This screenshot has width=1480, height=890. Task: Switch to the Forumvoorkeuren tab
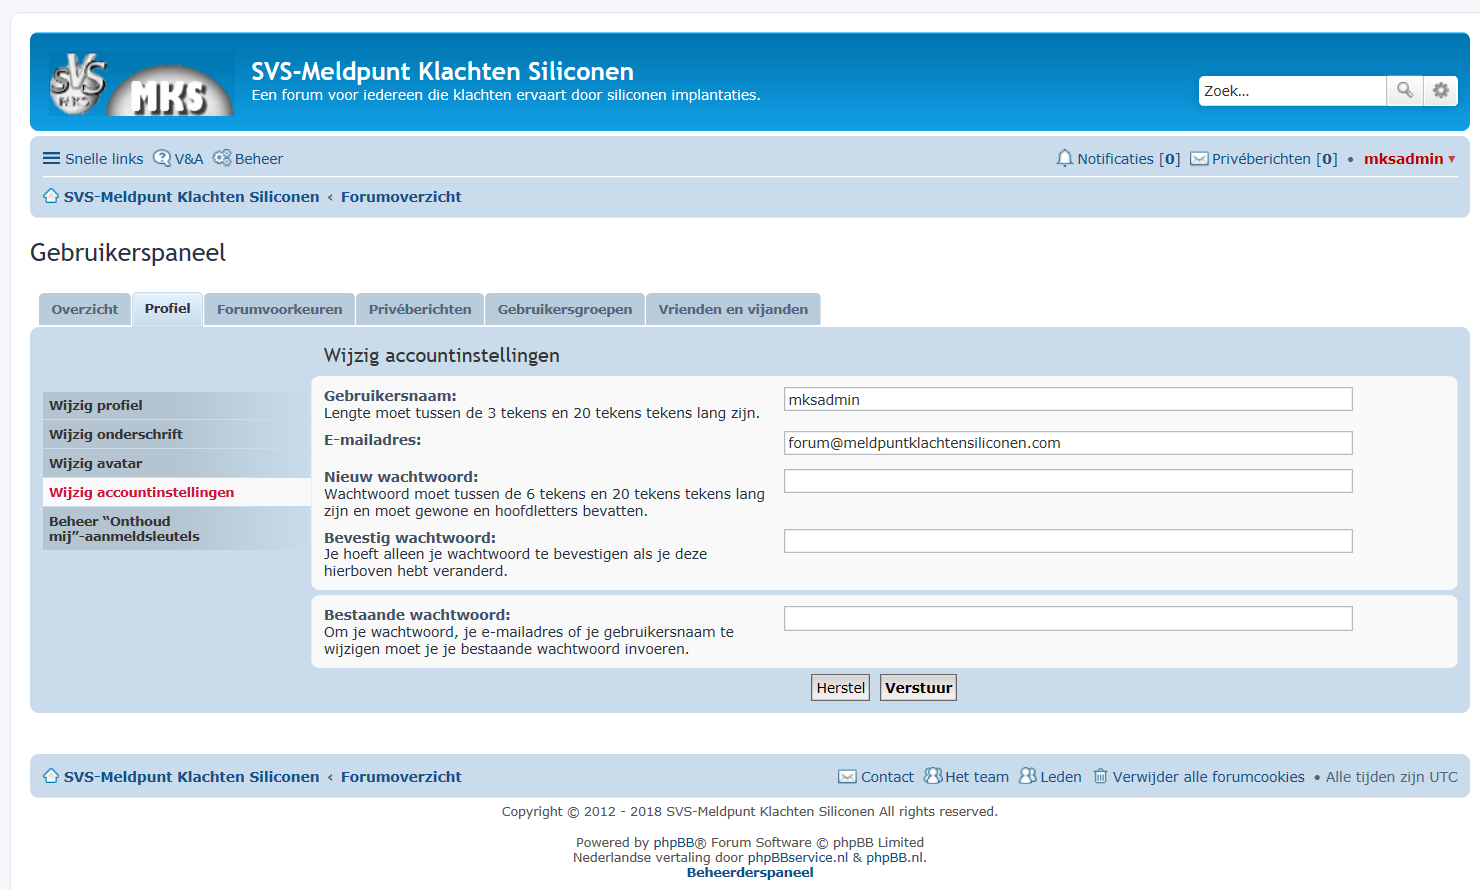click(279, 310)
